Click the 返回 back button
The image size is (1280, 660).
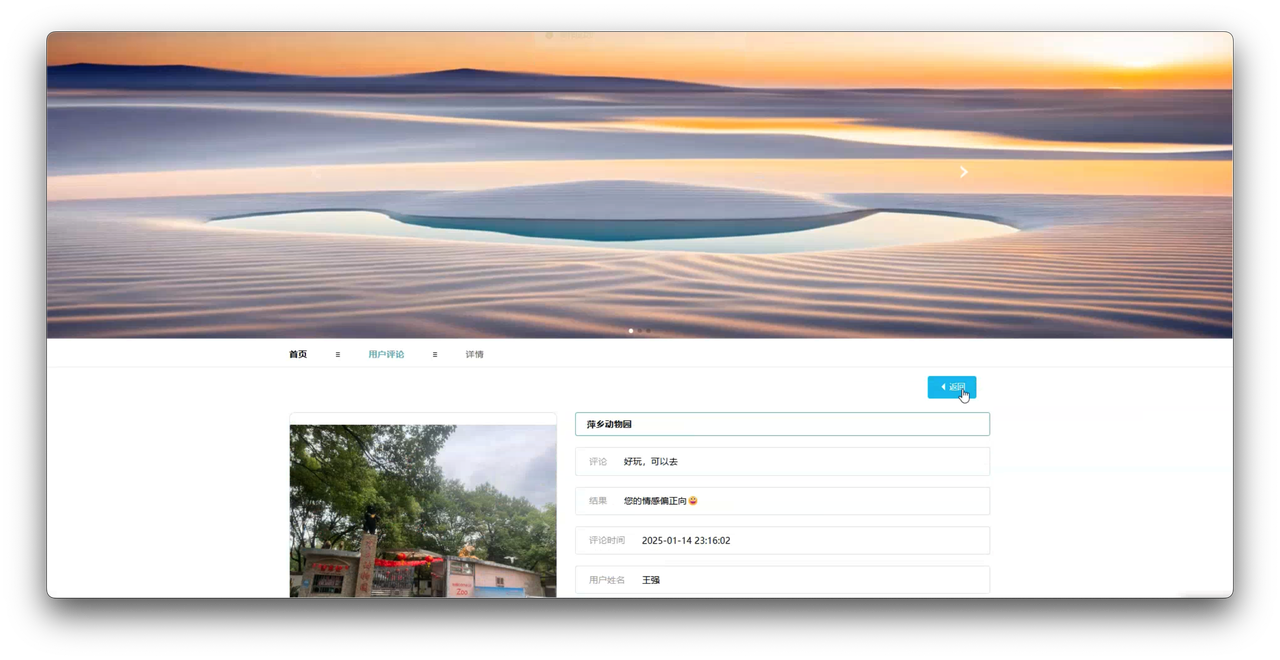click(952, 387)
